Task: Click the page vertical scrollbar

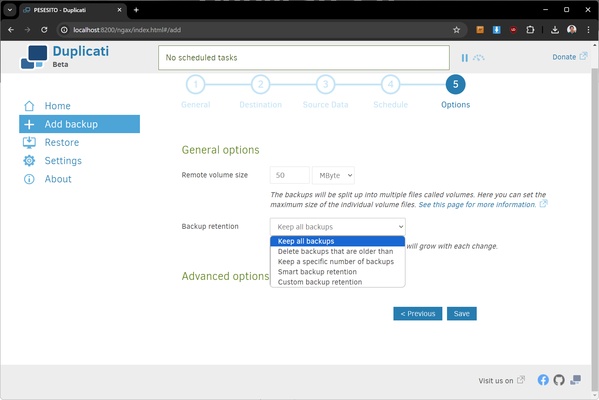Action: pyautogui.click(x=595, y=229)
